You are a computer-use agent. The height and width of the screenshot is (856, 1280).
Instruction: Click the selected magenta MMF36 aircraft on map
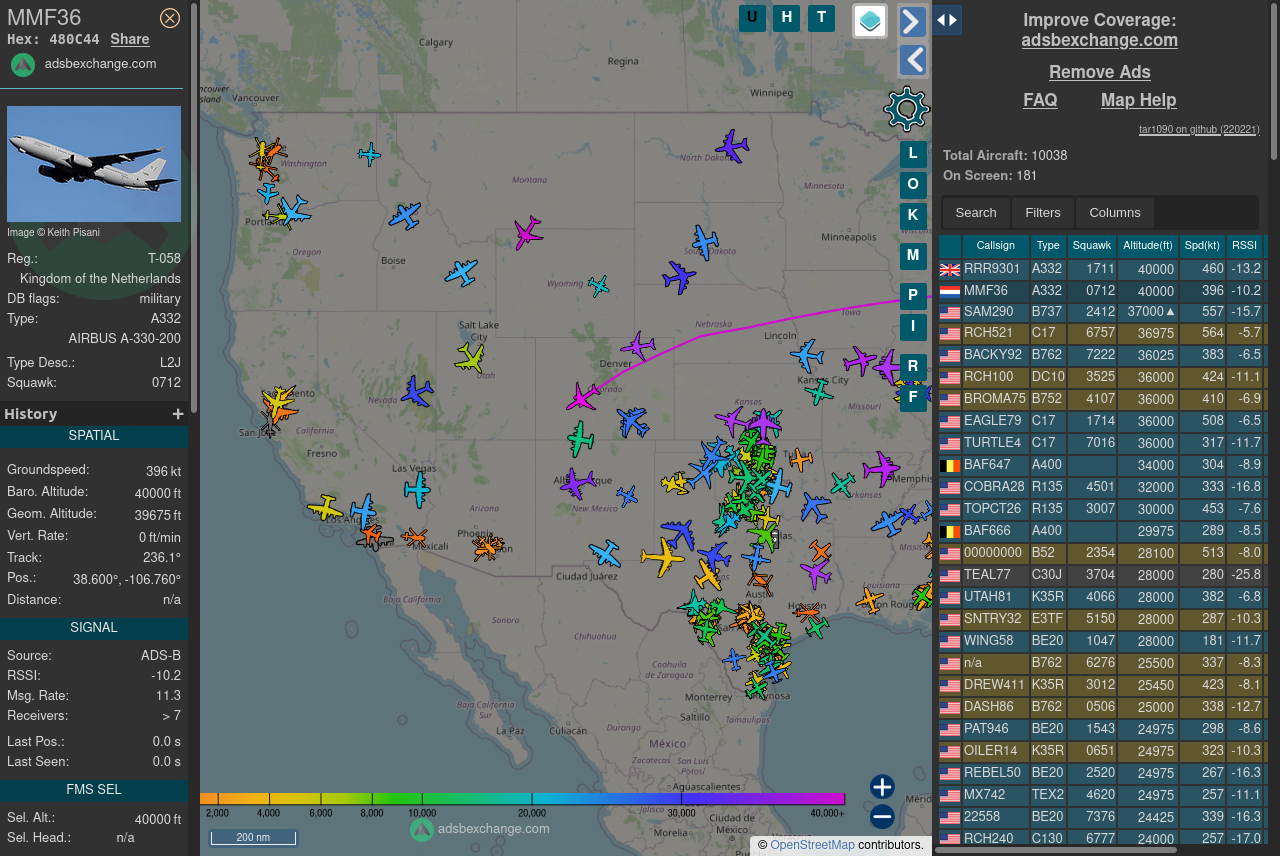pos(582,397)
